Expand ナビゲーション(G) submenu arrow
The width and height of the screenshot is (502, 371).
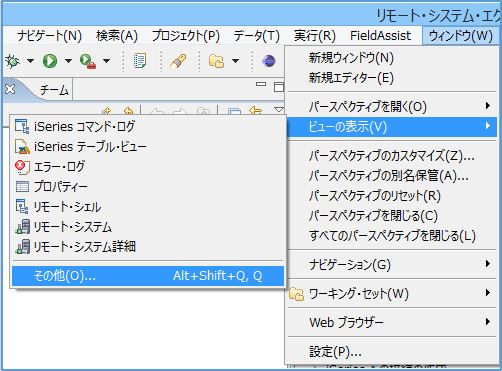pyautogui.click(x=488, y=264)
